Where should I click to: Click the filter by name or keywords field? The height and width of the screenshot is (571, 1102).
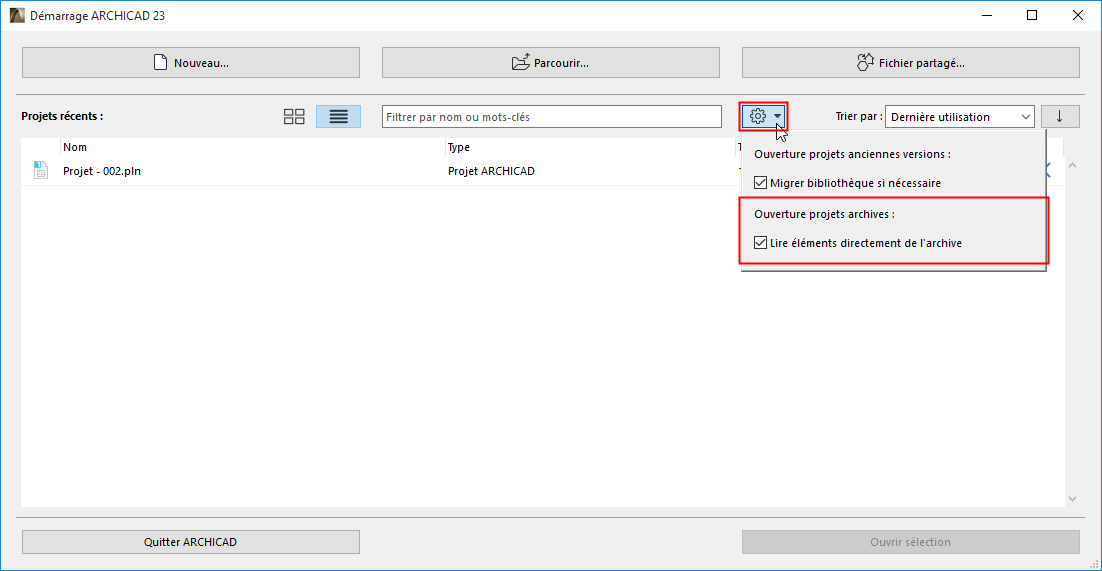point(552,117)
